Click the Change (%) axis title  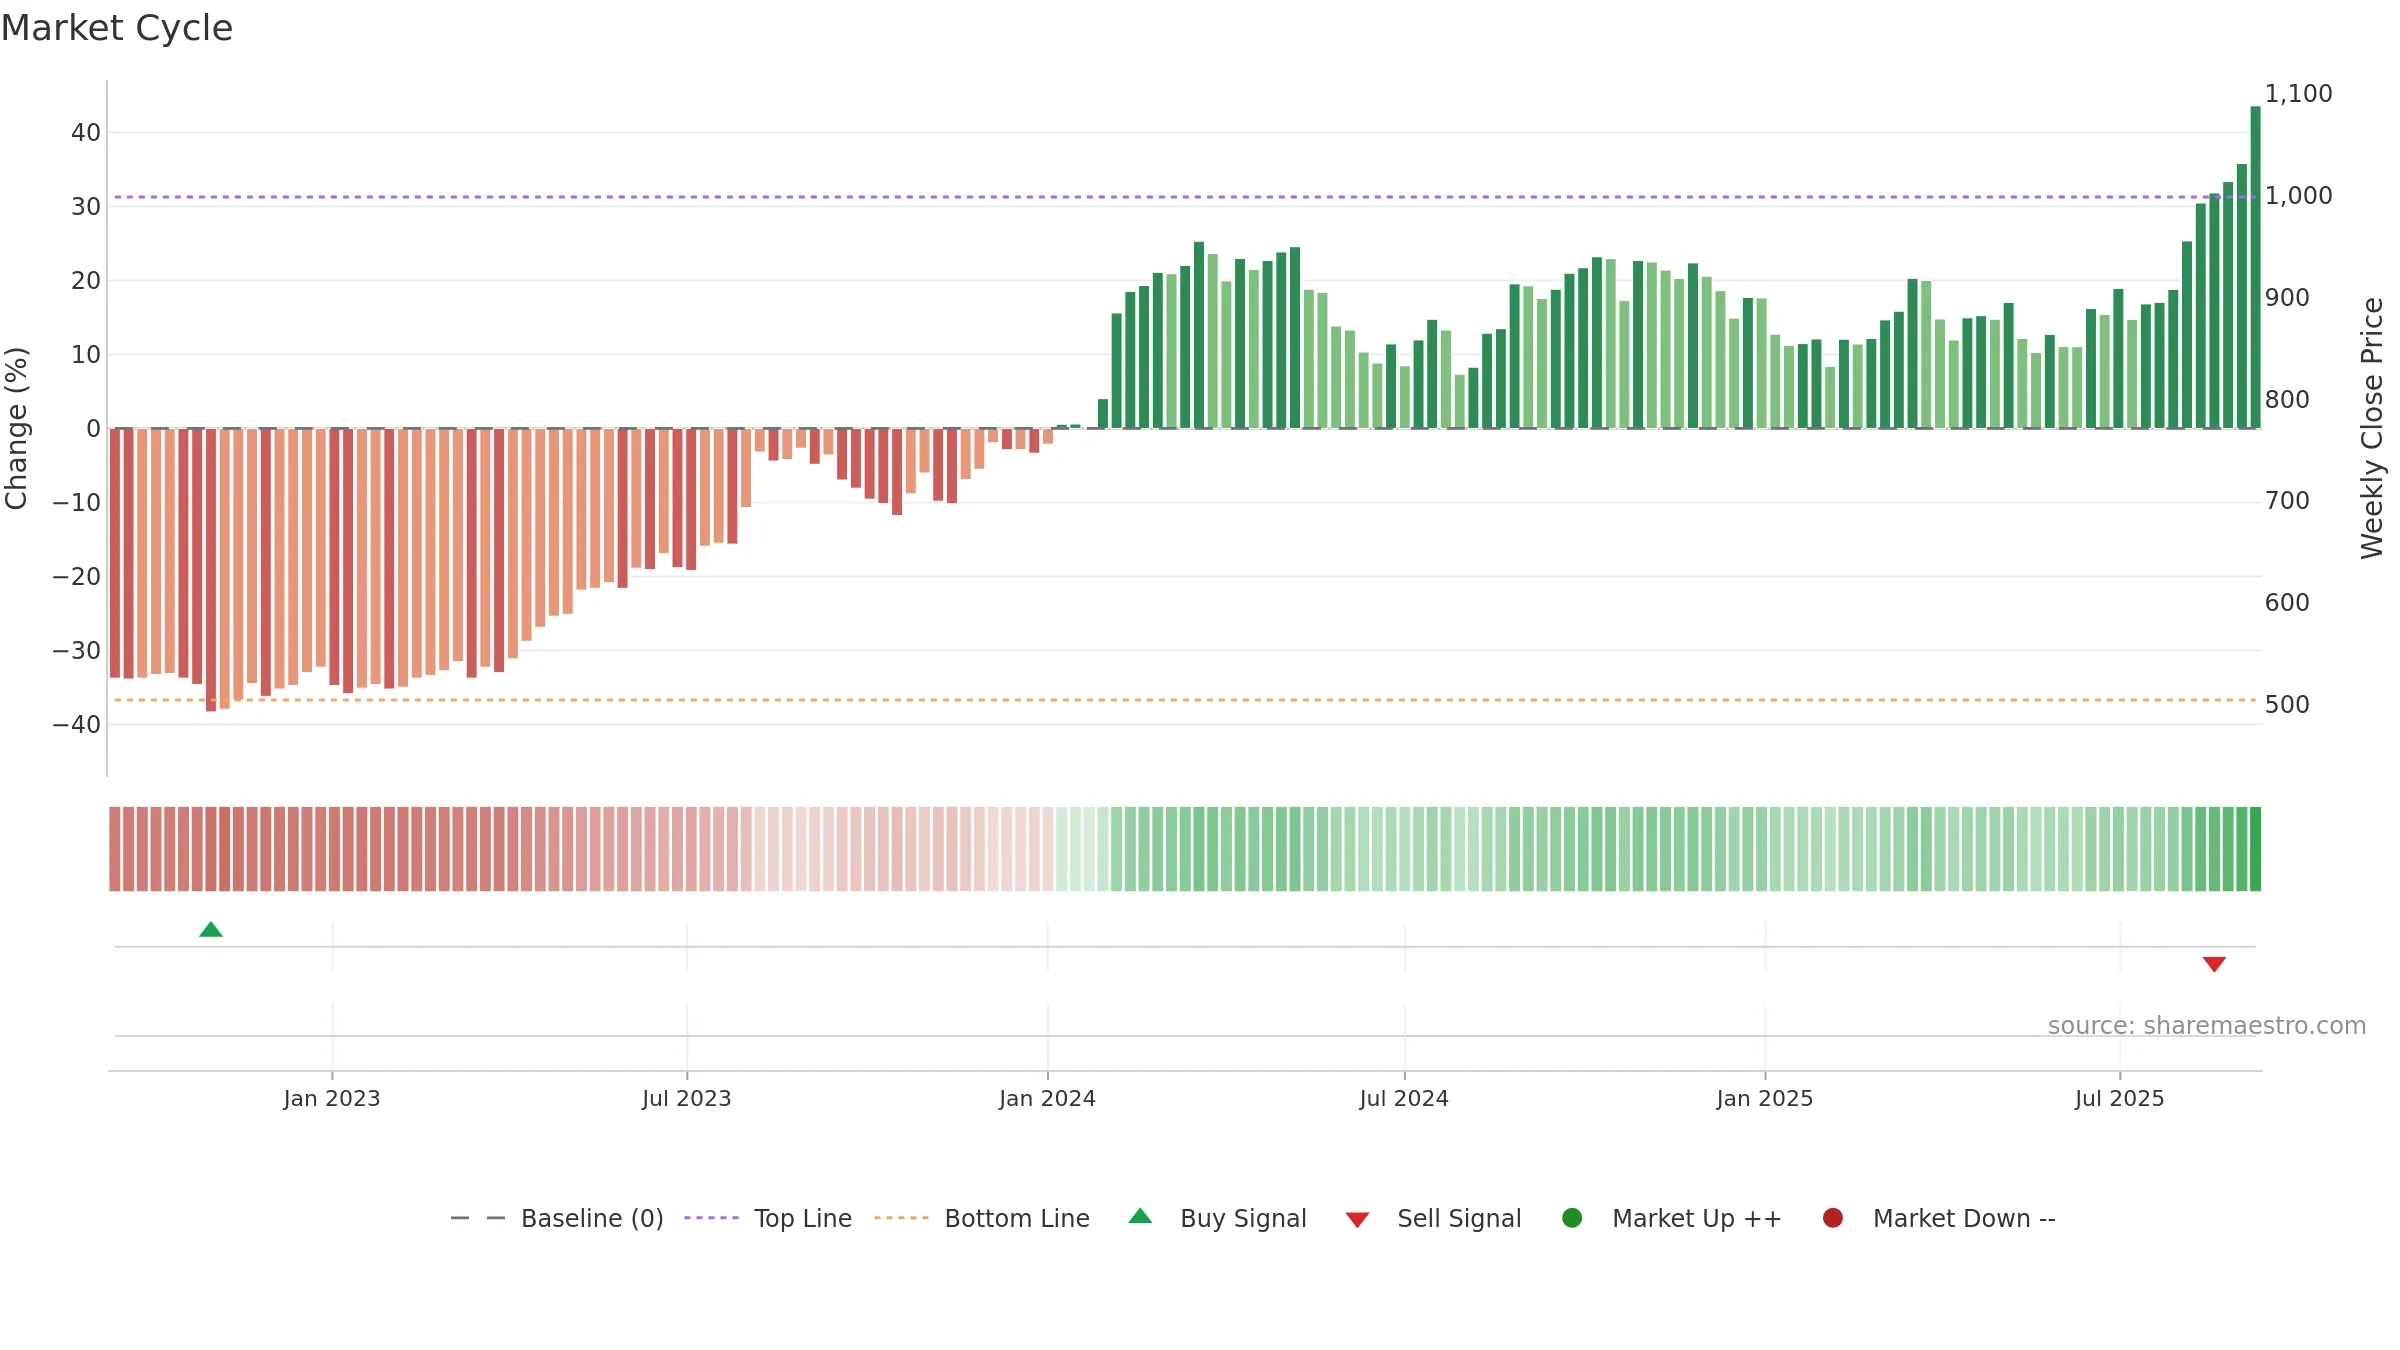[17, 428]
